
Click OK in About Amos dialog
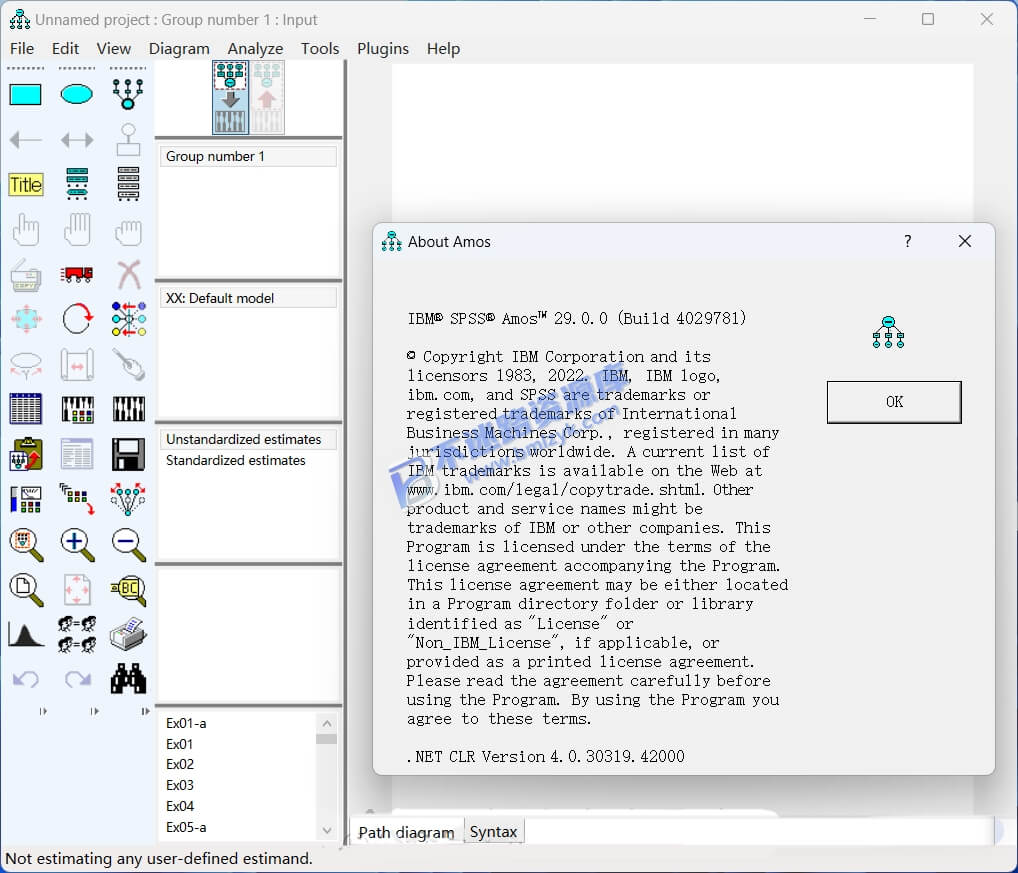(894, 402)
